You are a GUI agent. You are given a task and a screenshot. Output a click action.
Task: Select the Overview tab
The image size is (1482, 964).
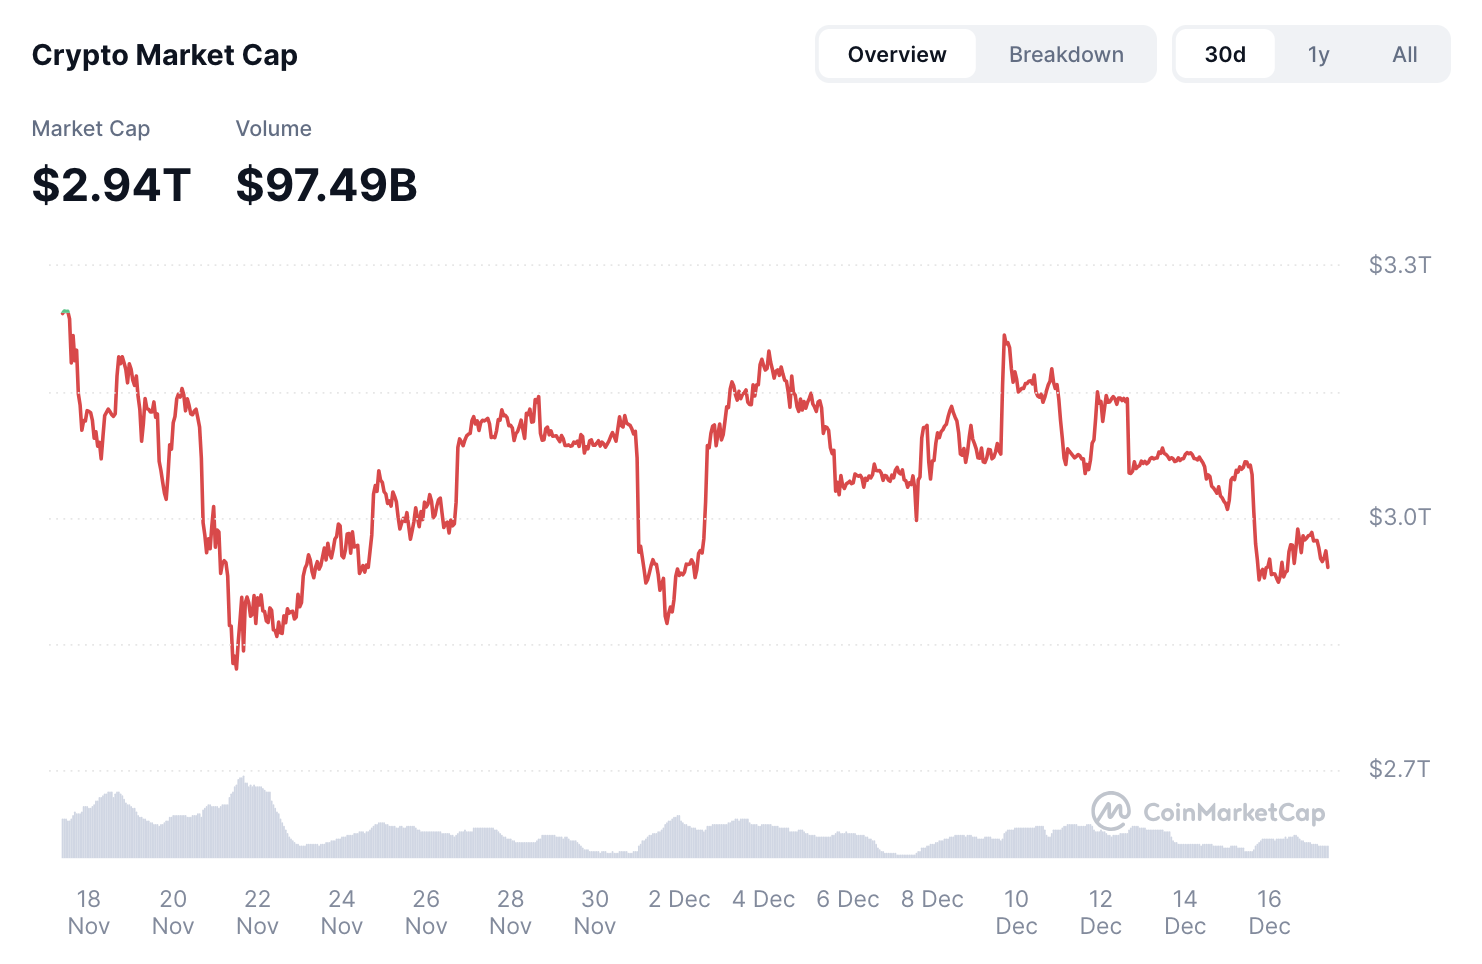tap(896, 54)
